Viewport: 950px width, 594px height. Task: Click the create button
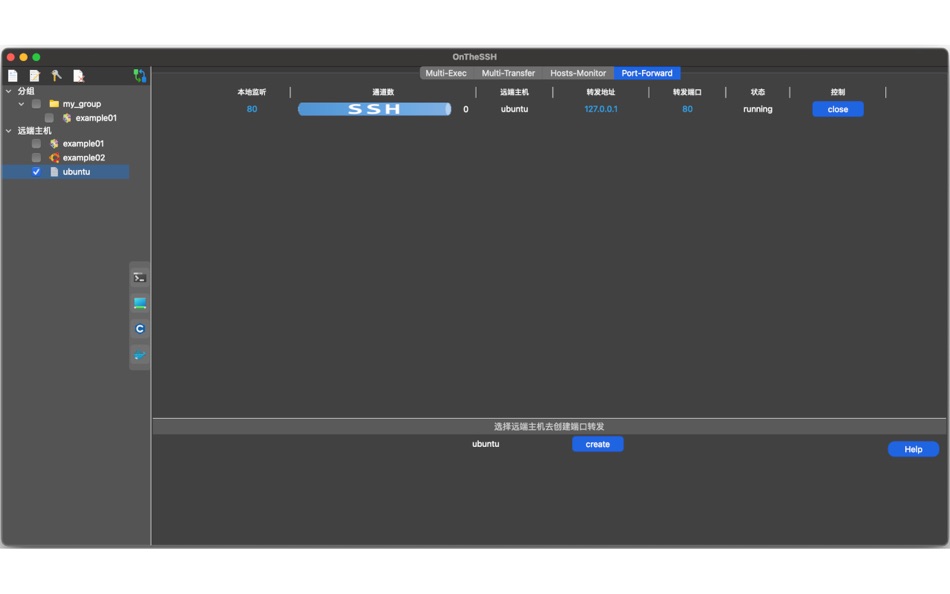click(x=597, y=444)
